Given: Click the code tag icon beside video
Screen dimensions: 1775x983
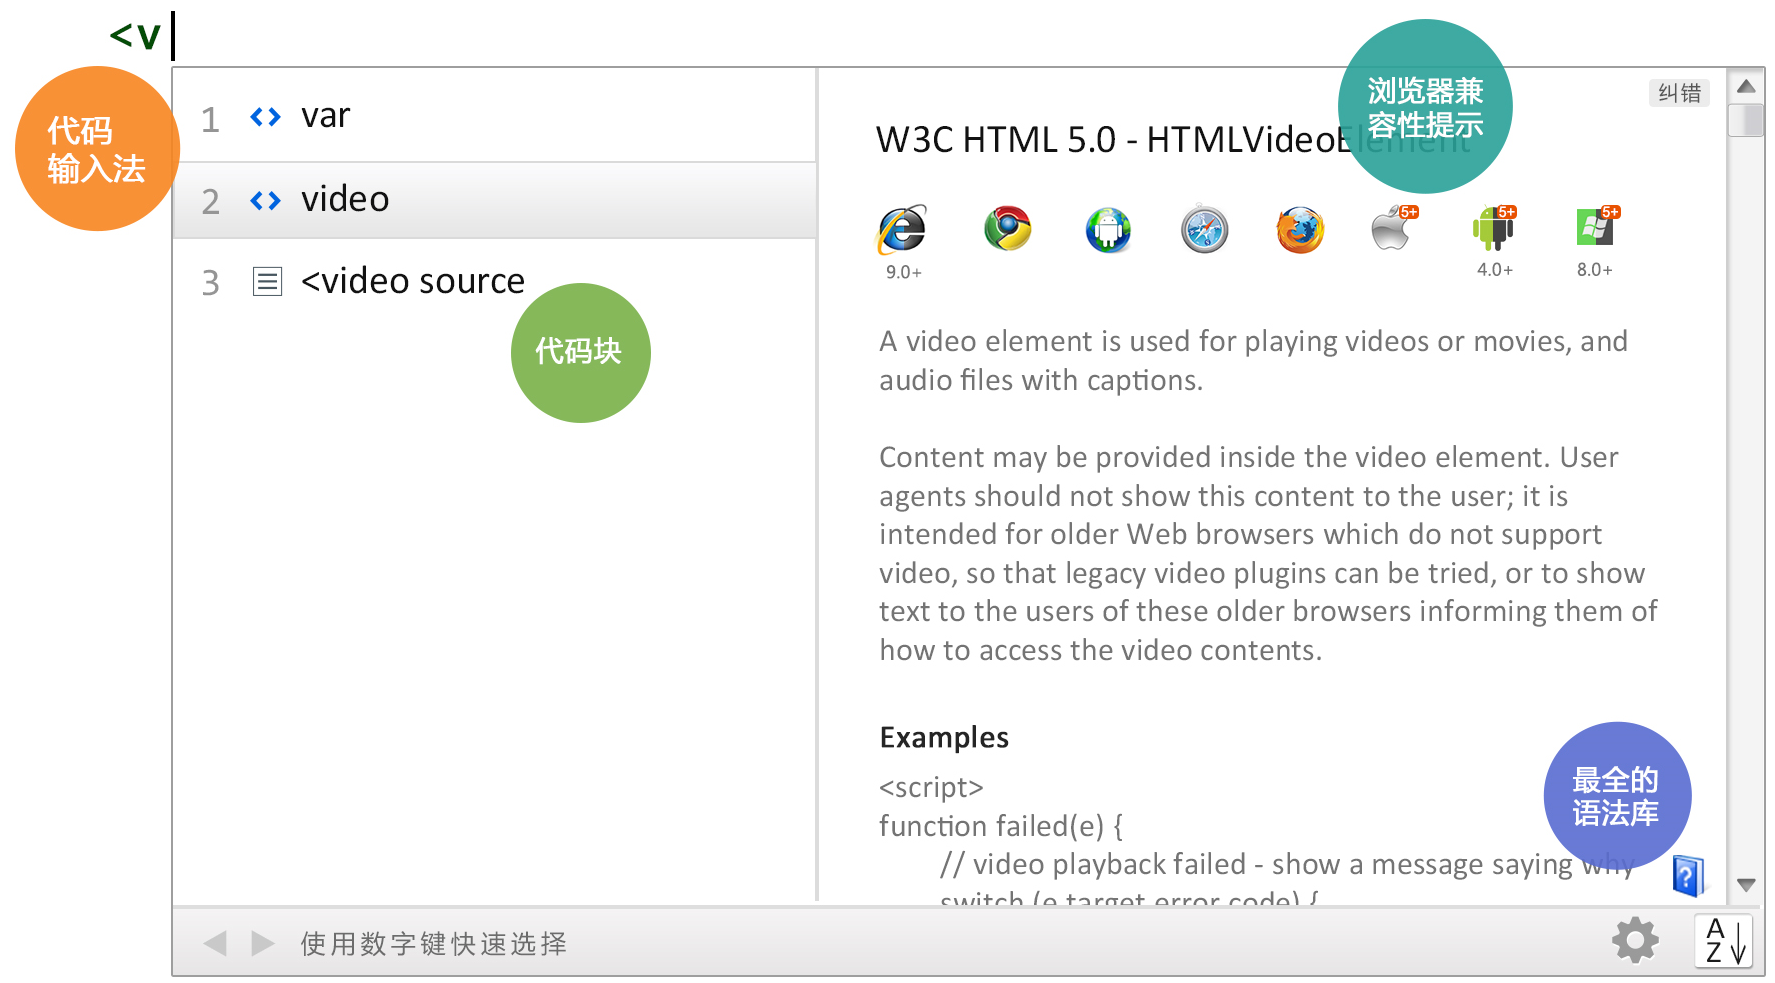Looking at the screenshot, I should point(265,201).
